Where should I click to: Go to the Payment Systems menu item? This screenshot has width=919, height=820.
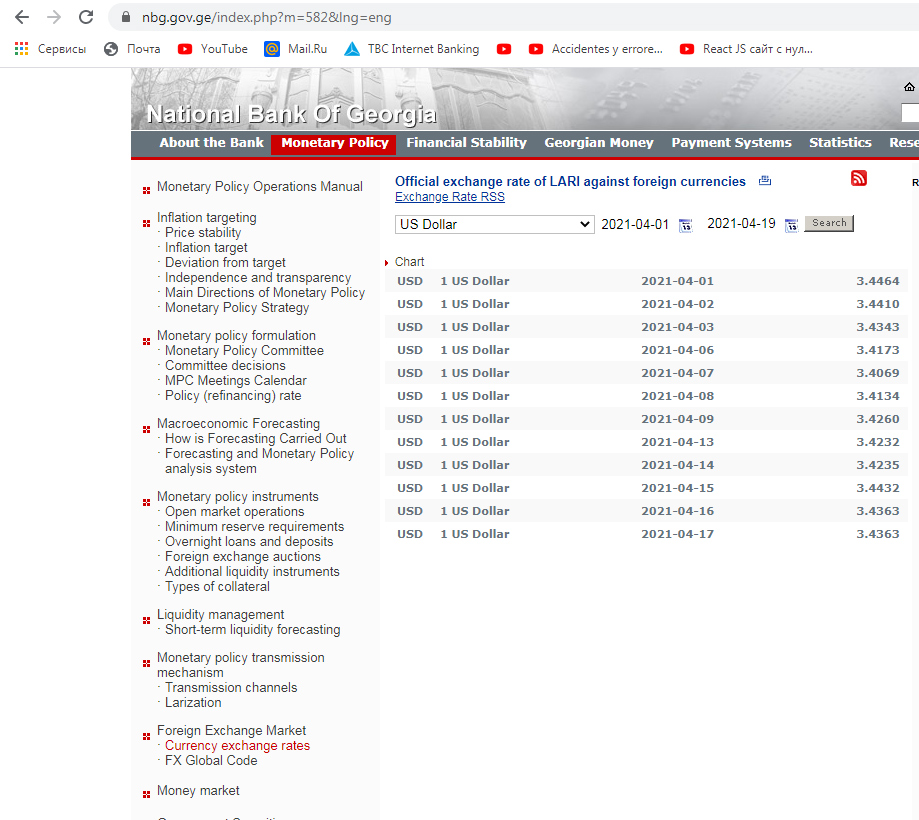coord(731,143)
